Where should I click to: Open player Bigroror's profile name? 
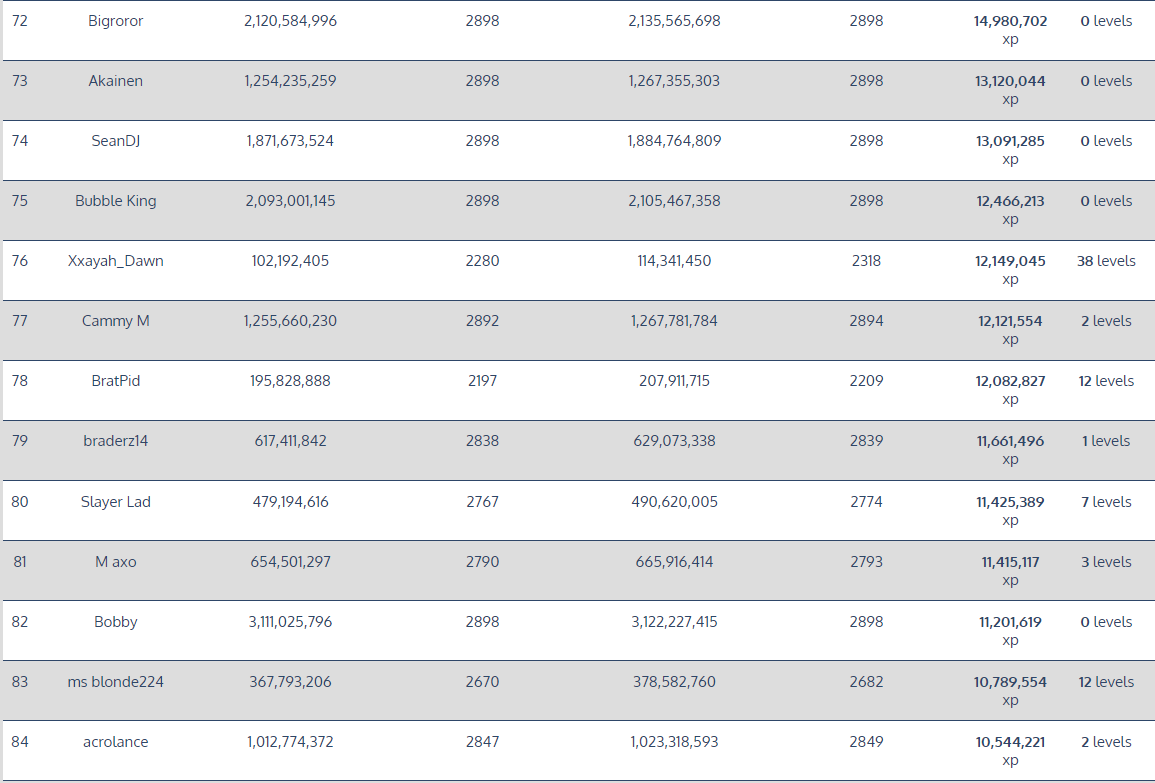click(116, 21)
